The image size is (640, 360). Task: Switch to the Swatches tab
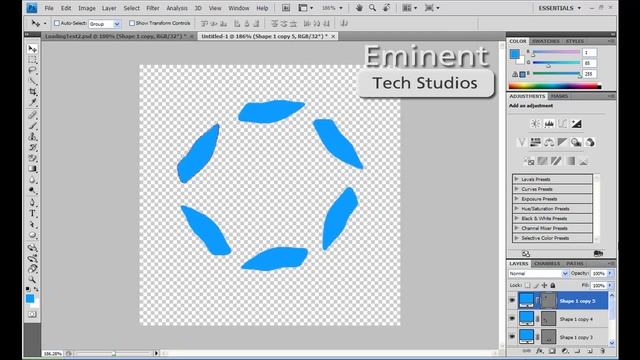(x=546, y=41)
